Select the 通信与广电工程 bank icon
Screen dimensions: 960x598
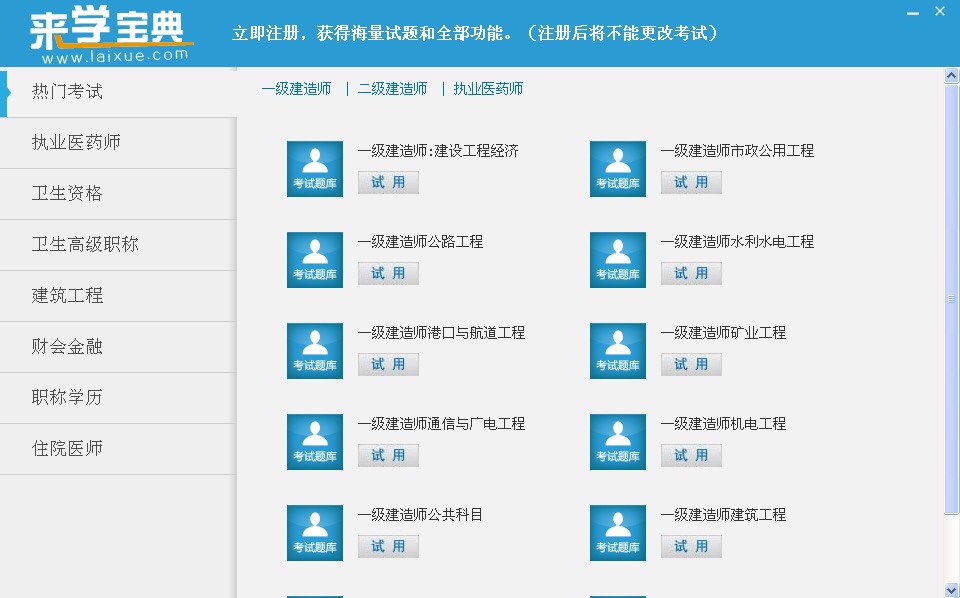(314, 441)
